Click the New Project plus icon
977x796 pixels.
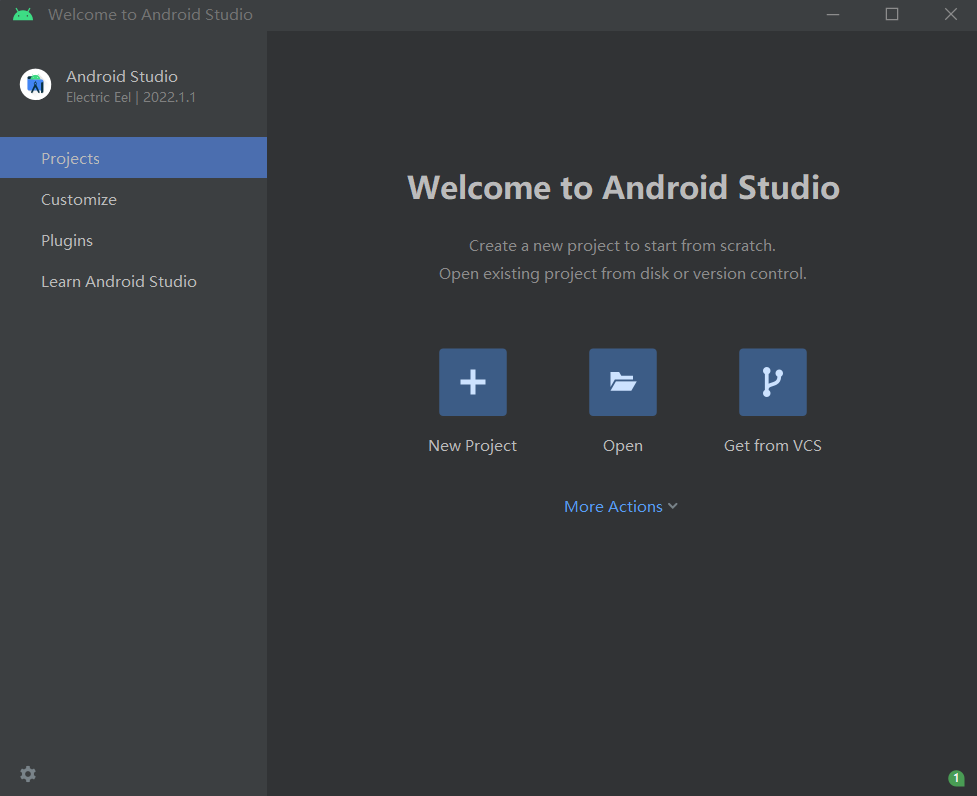pos(472,382)
